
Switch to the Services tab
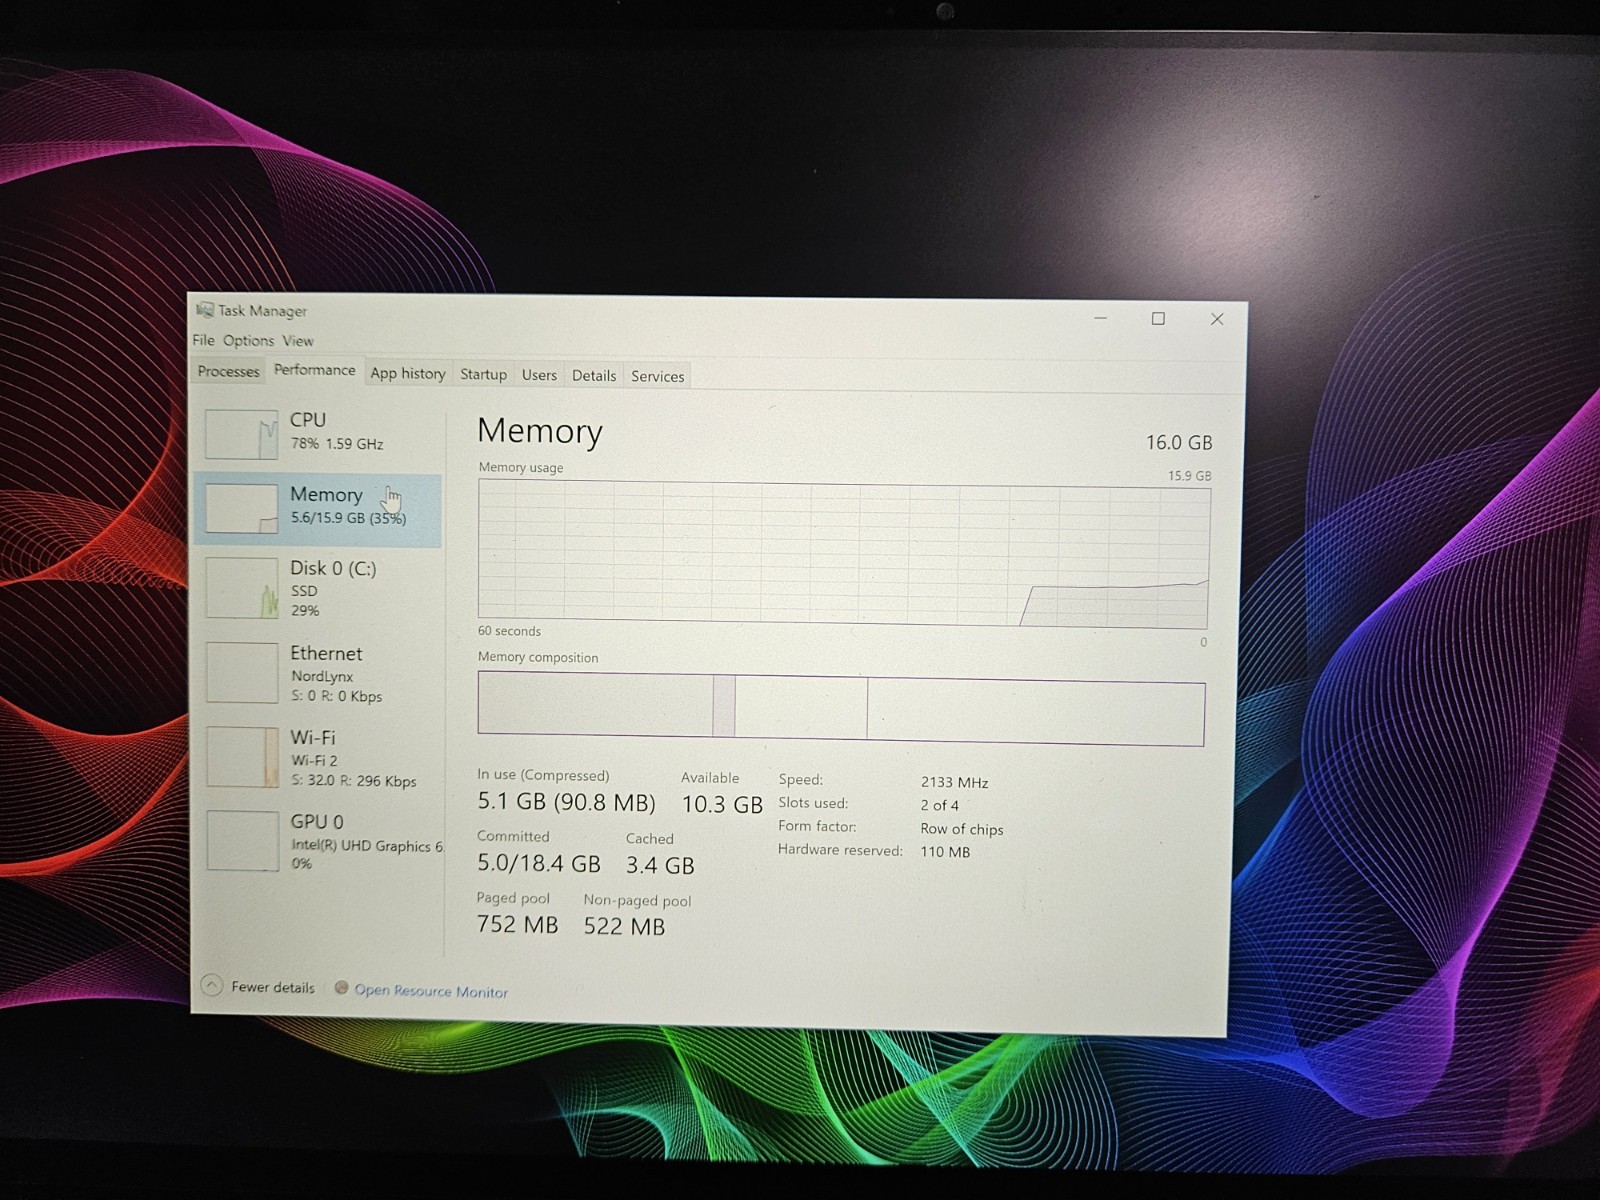coord(657,377)
